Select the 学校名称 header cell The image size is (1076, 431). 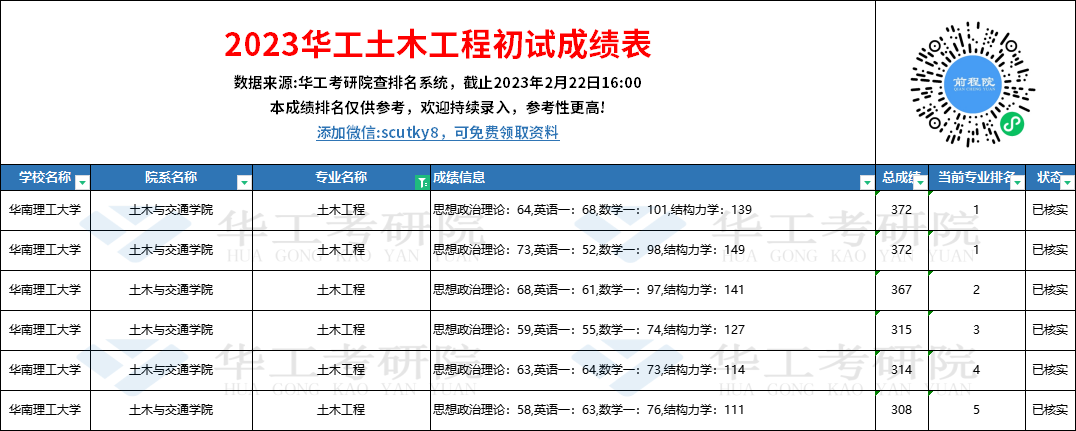(x=45, y=178)
